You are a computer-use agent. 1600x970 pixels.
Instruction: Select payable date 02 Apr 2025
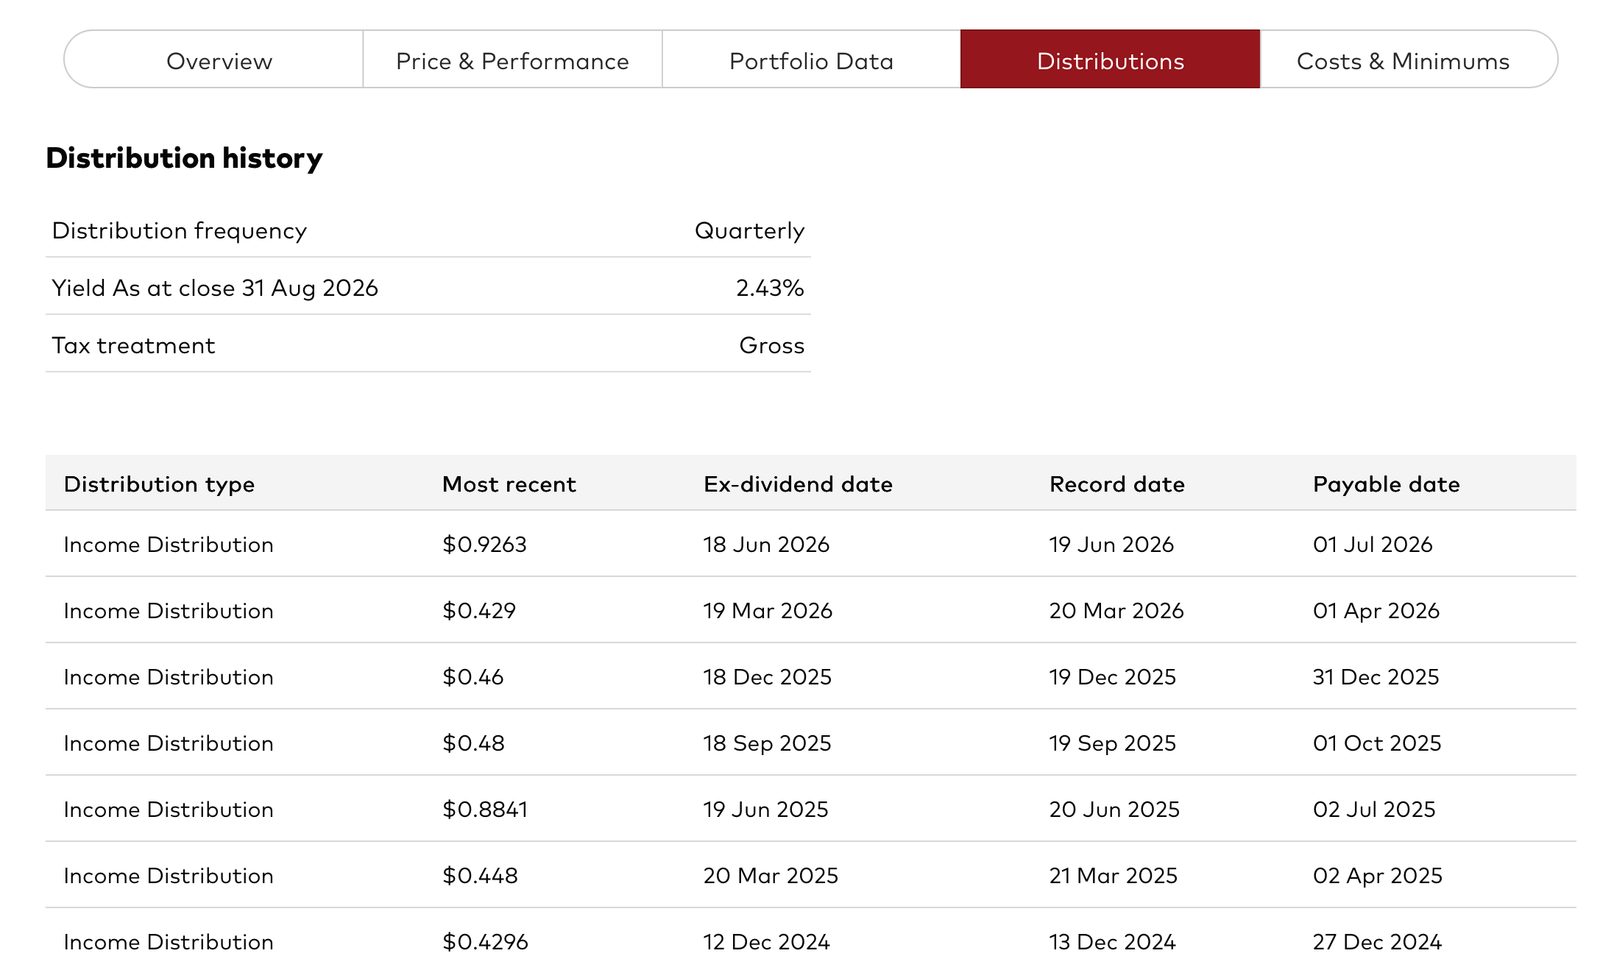coord(1378,876)
